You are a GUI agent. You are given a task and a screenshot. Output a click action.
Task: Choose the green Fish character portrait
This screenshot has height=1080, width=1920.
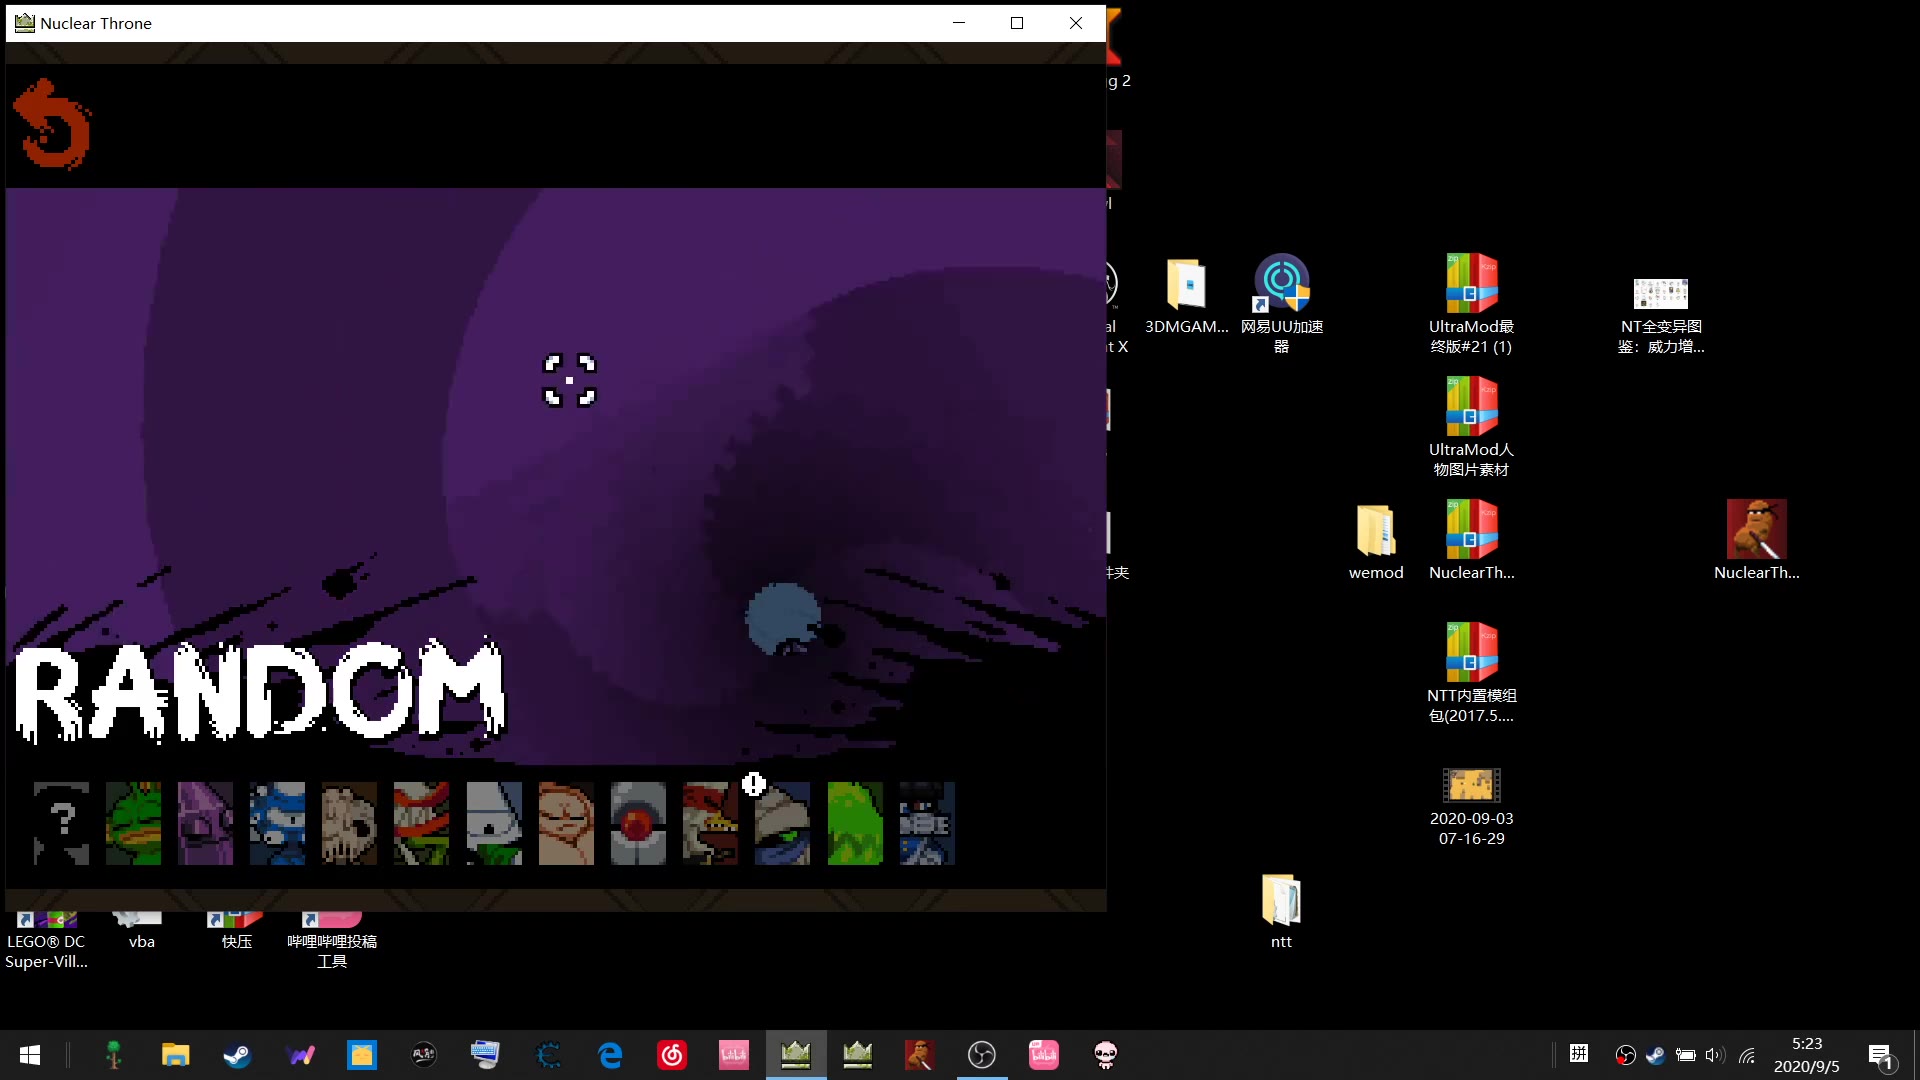134,823
